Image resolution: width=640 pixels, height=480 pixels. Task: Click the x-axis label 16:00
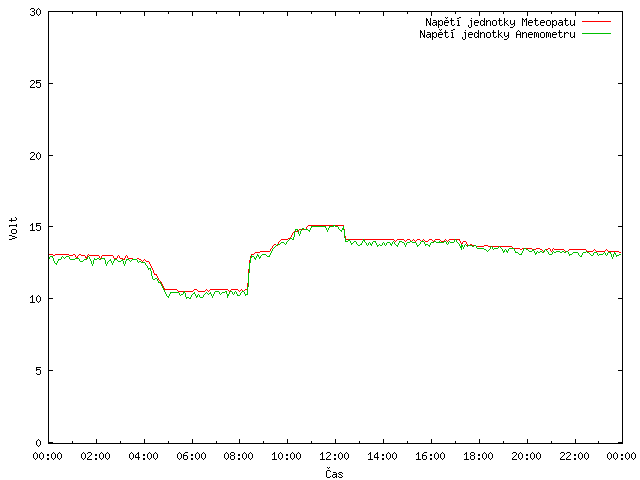430,456
